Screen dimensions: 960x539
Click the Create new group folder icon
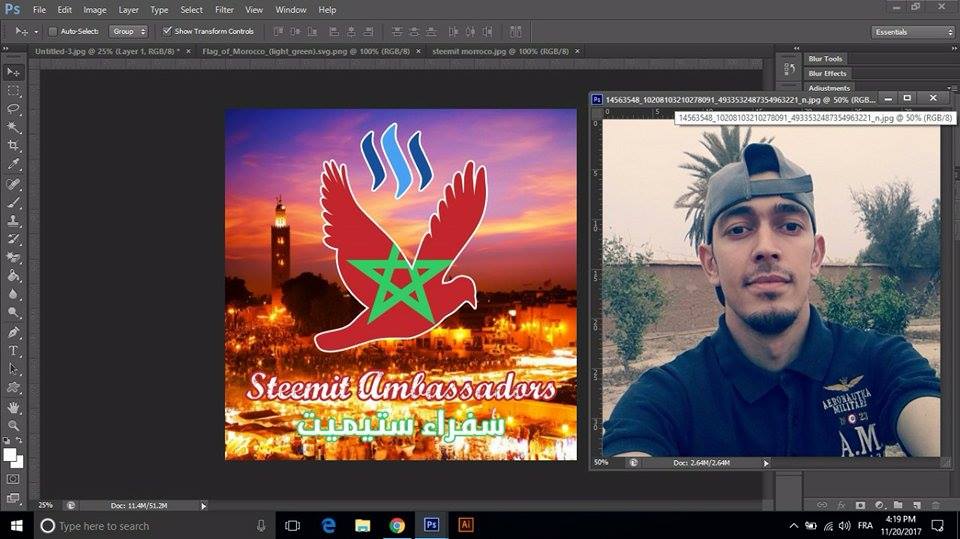tap(898, 505)
